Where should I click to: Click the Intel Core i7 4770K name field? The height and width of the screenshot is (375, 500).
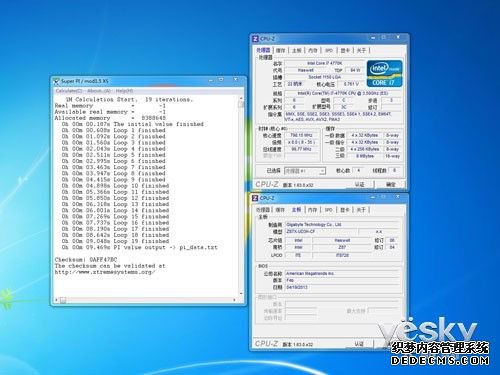324,63
